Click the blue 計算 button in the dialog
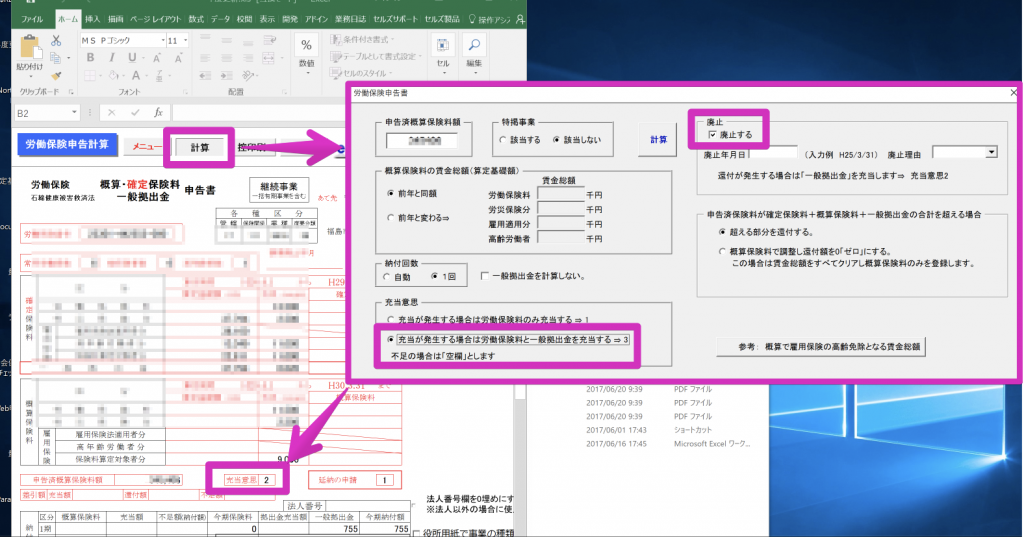The image size is (1024, 537). click(658, 139)
